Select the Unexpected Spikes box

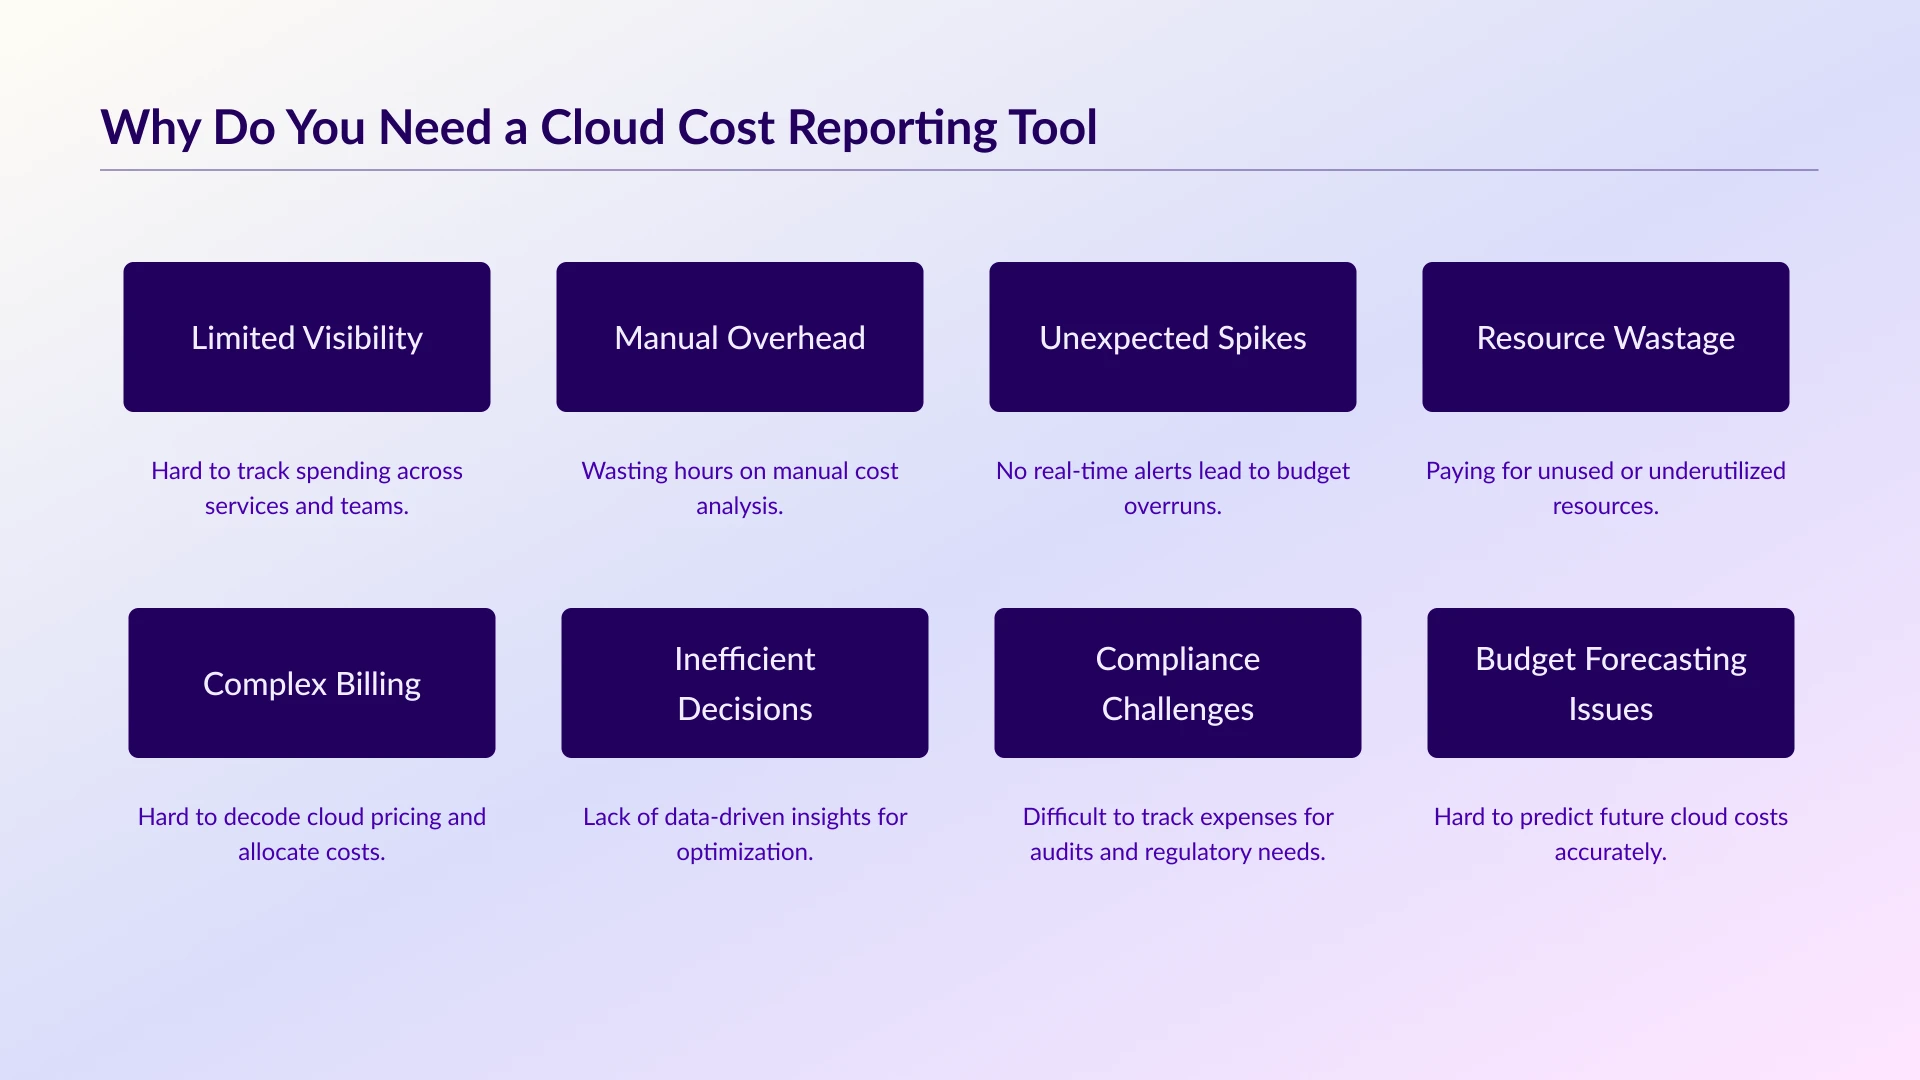pos(1173,337)
